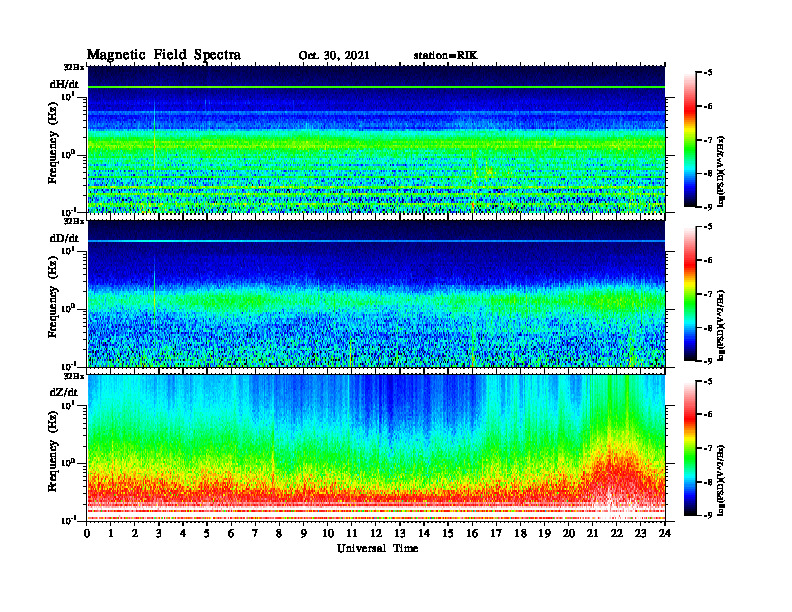Click hour tick label "20" on time axis

pos(569,534)
